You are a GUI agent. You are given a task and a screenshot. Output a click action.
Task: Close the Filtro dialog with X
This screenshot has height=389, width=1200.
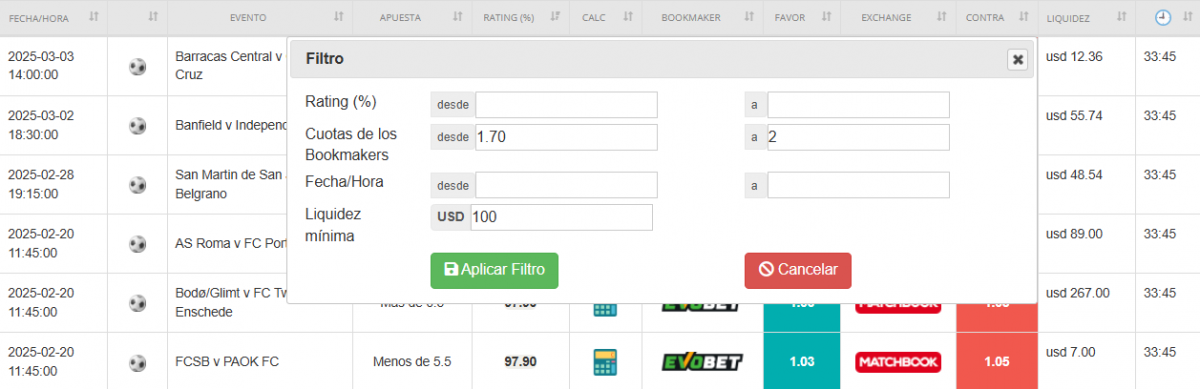(1018, 60)
